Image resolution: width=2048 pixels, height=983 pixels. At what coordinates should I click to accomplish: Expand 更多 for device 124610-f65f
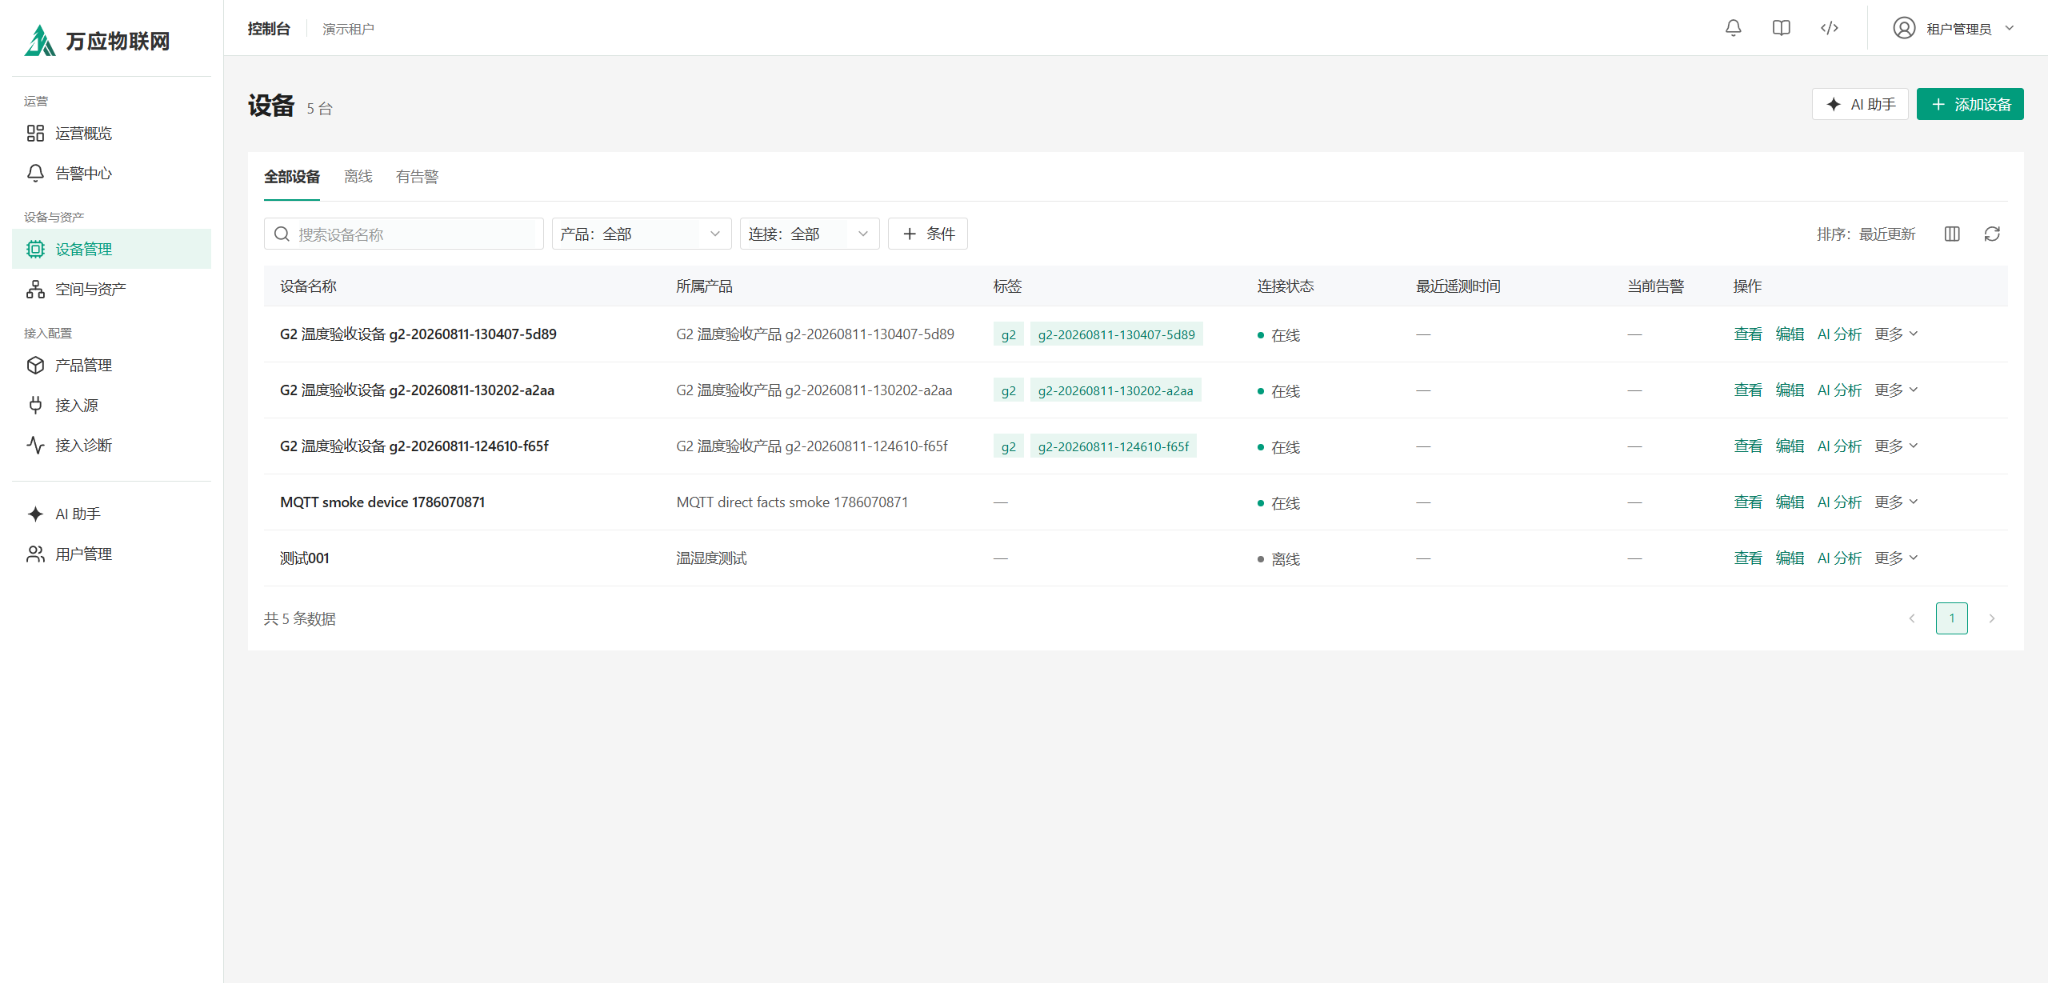[1896, 446]
